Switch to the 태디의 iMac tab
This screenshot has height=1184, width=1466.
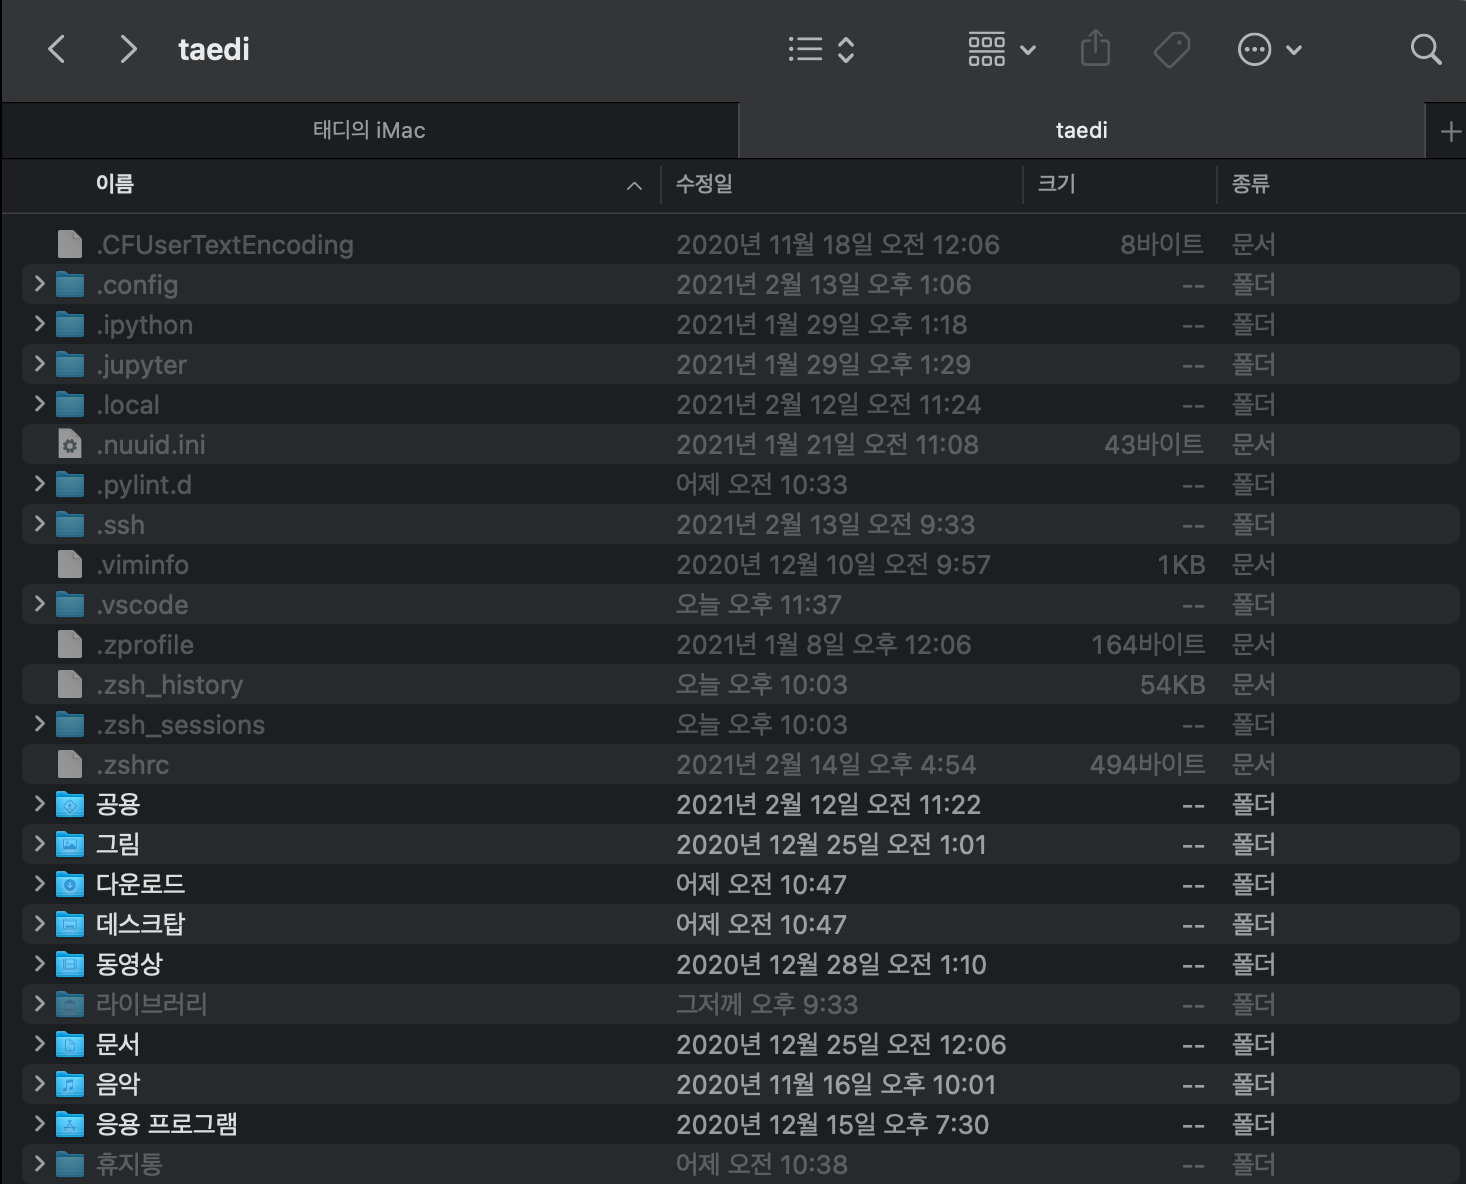(x=369, y=130)
